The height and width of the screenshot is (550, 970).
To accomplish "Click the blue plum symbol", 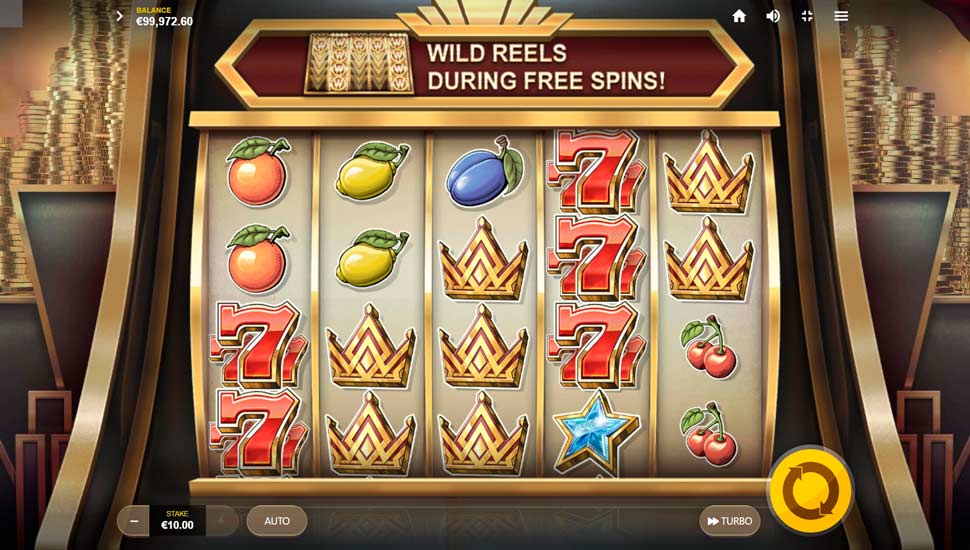I will point(484,172).
